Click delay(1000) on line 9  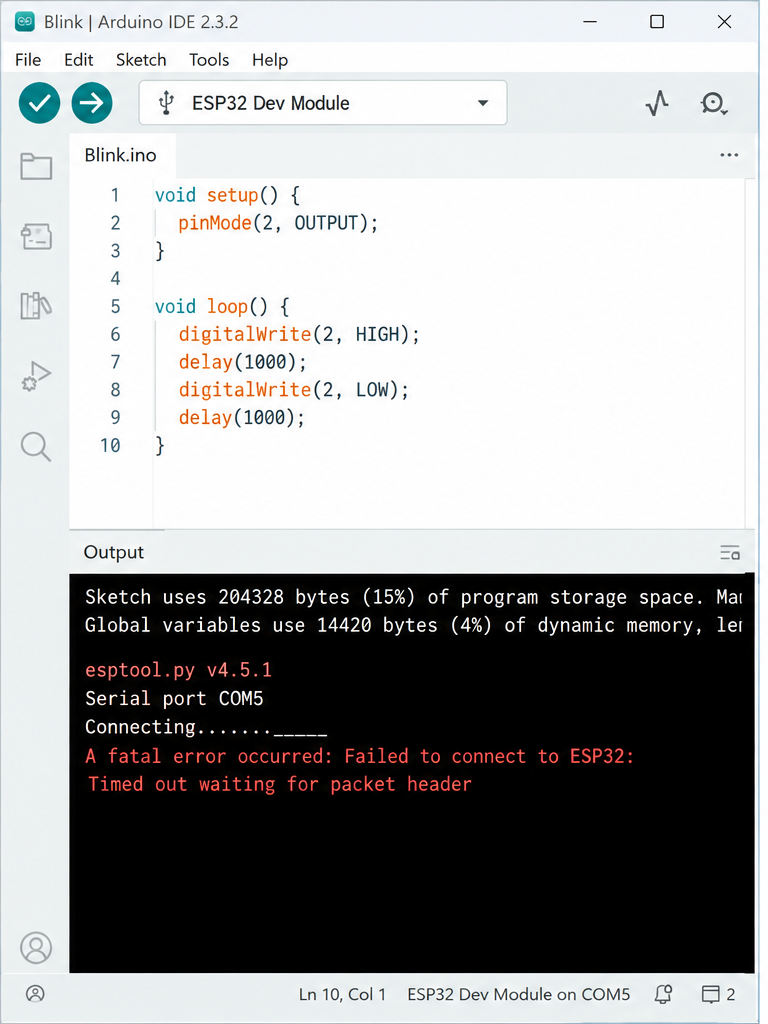242,417
